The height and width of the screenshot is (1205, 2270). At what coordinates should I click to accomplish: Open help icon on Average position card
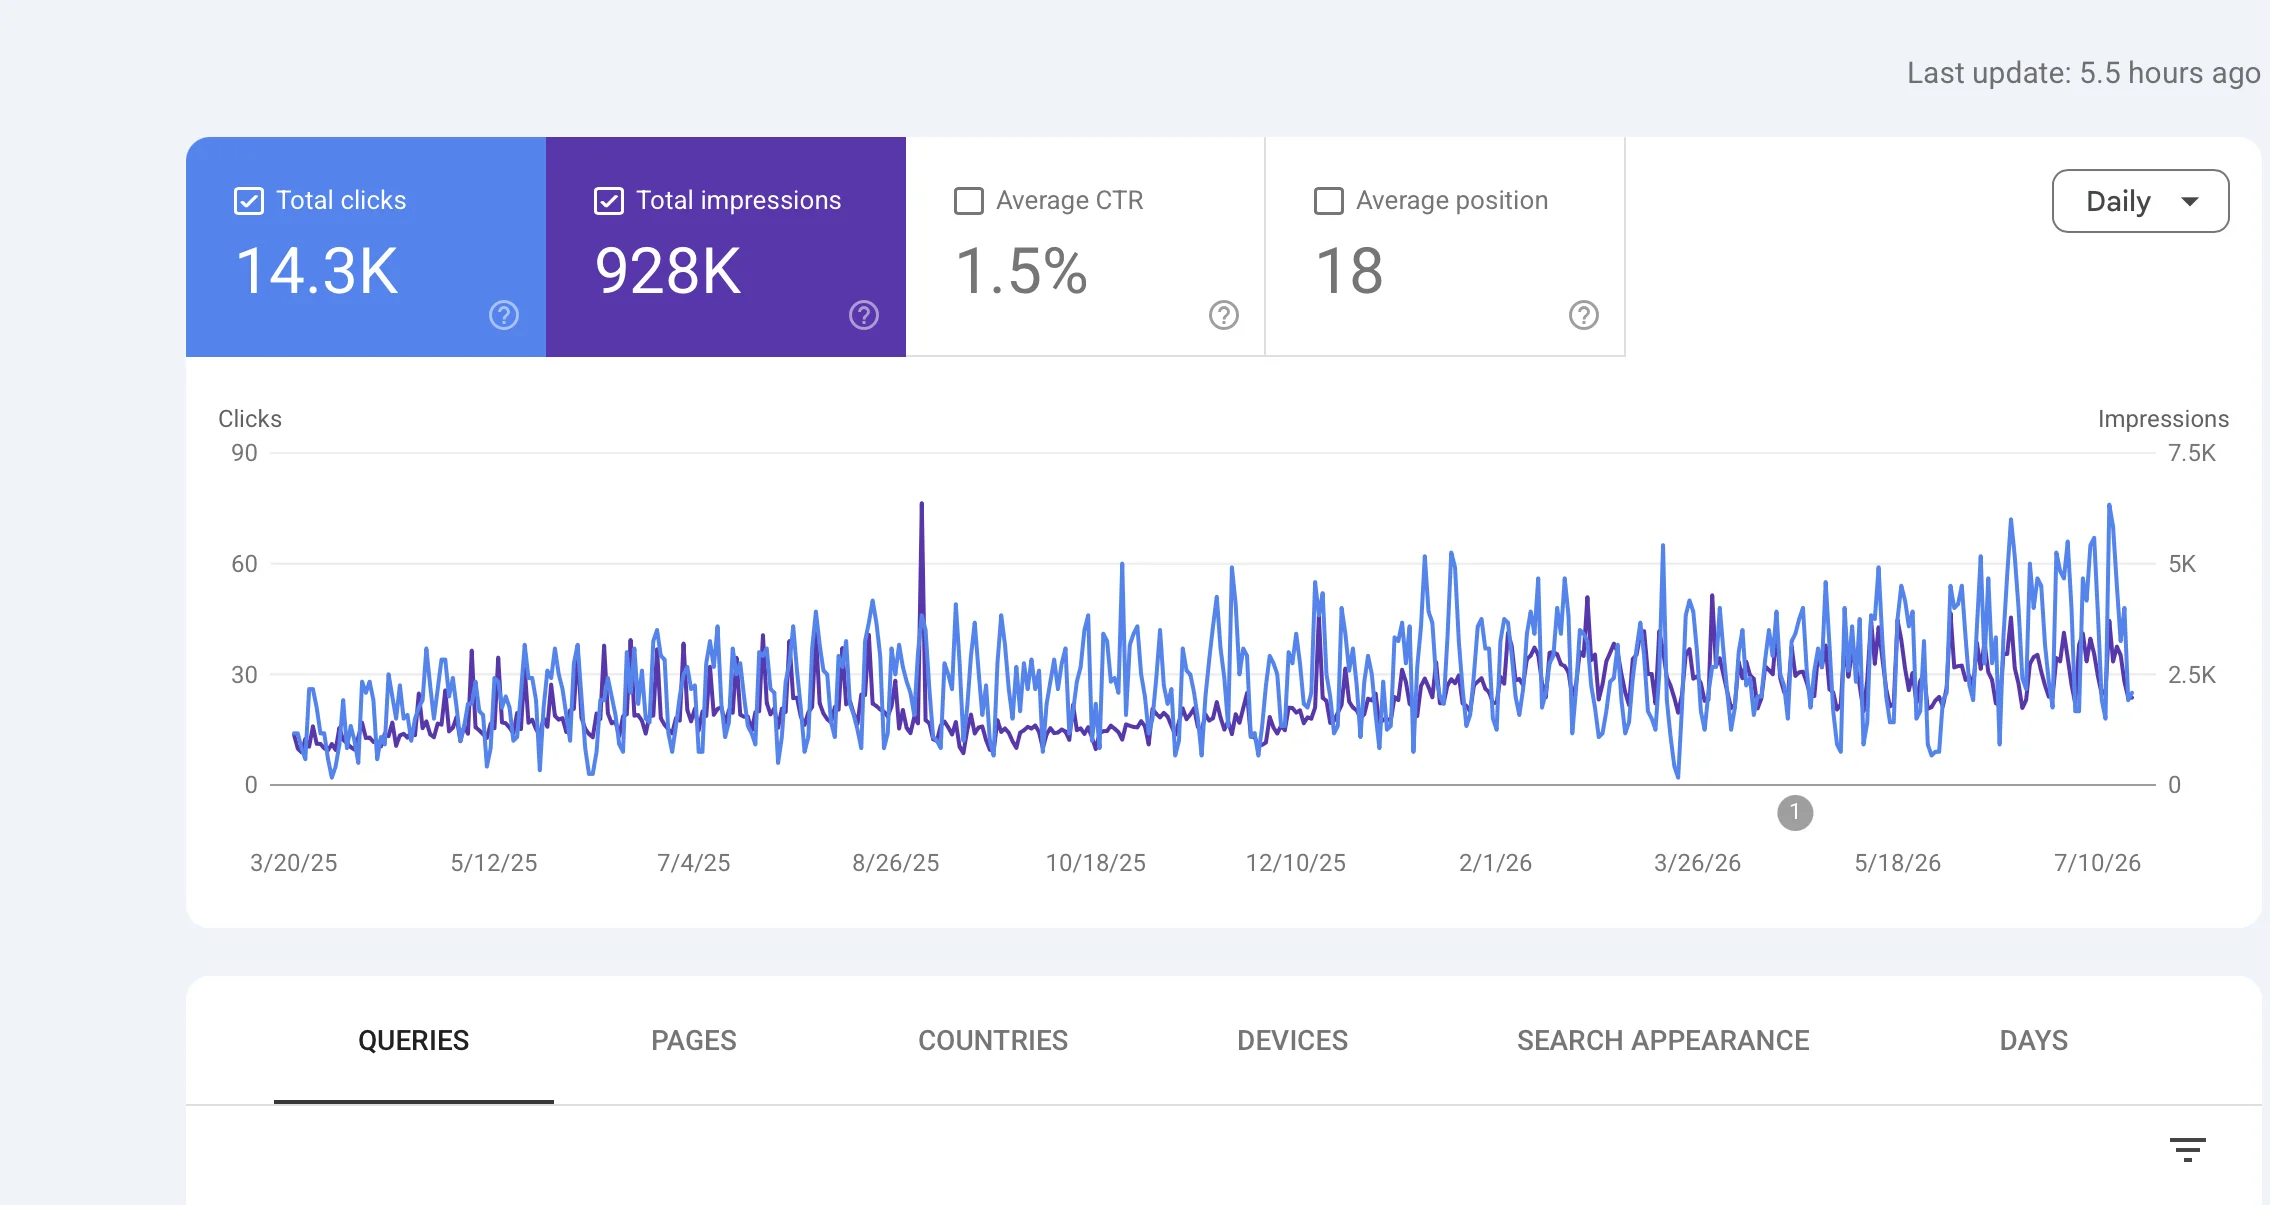point(1584,315)
